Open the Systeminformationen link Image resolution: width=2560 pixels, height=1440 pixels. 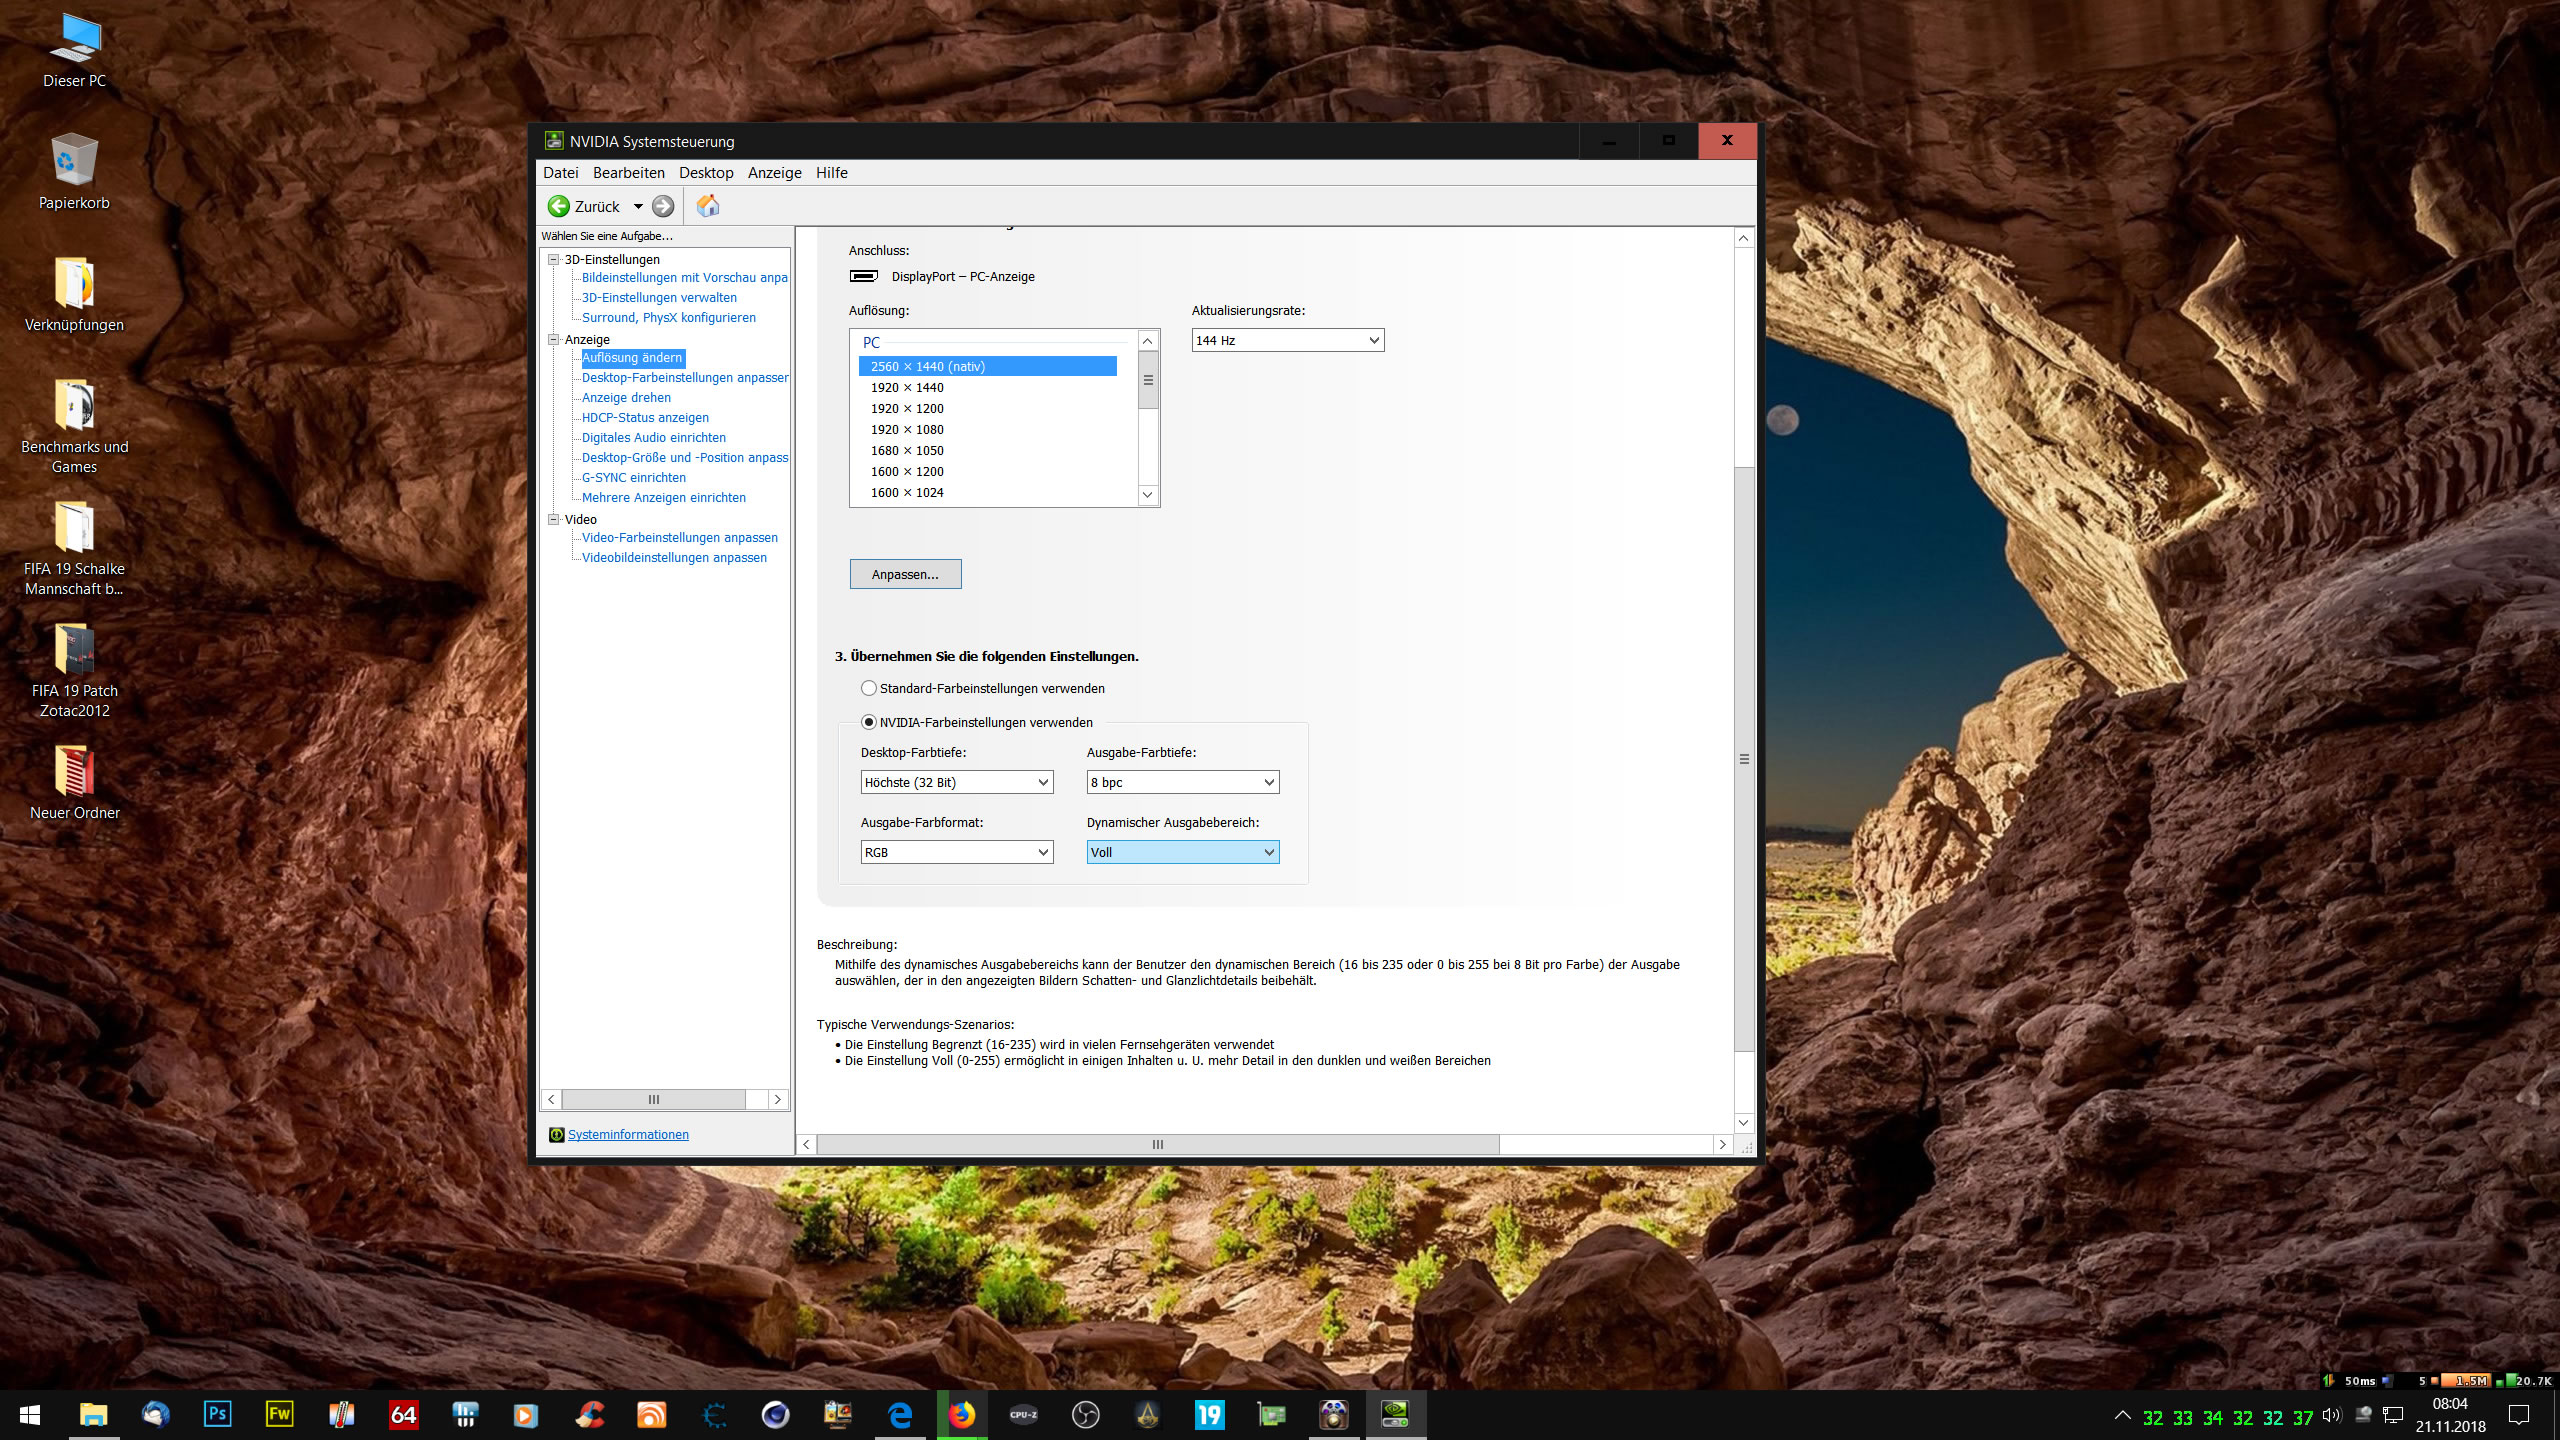click(628, 1134)
